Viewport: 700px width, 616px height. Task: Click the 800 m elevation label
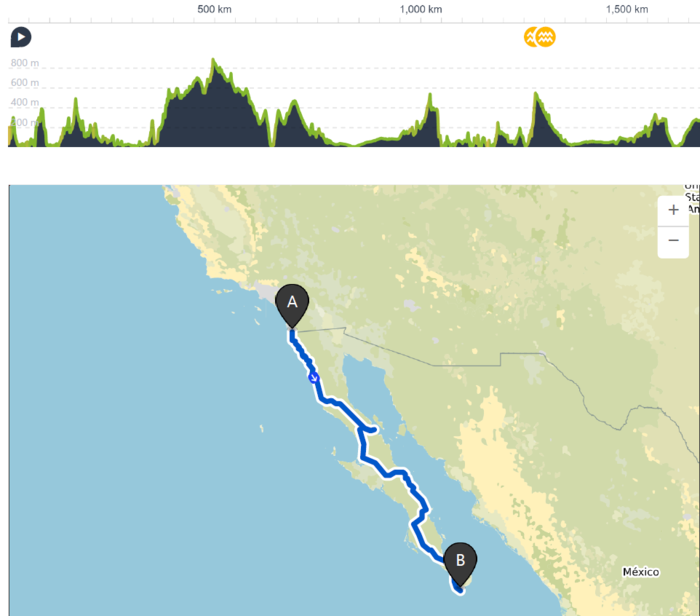pyautogui.click(x=25, y=64)
